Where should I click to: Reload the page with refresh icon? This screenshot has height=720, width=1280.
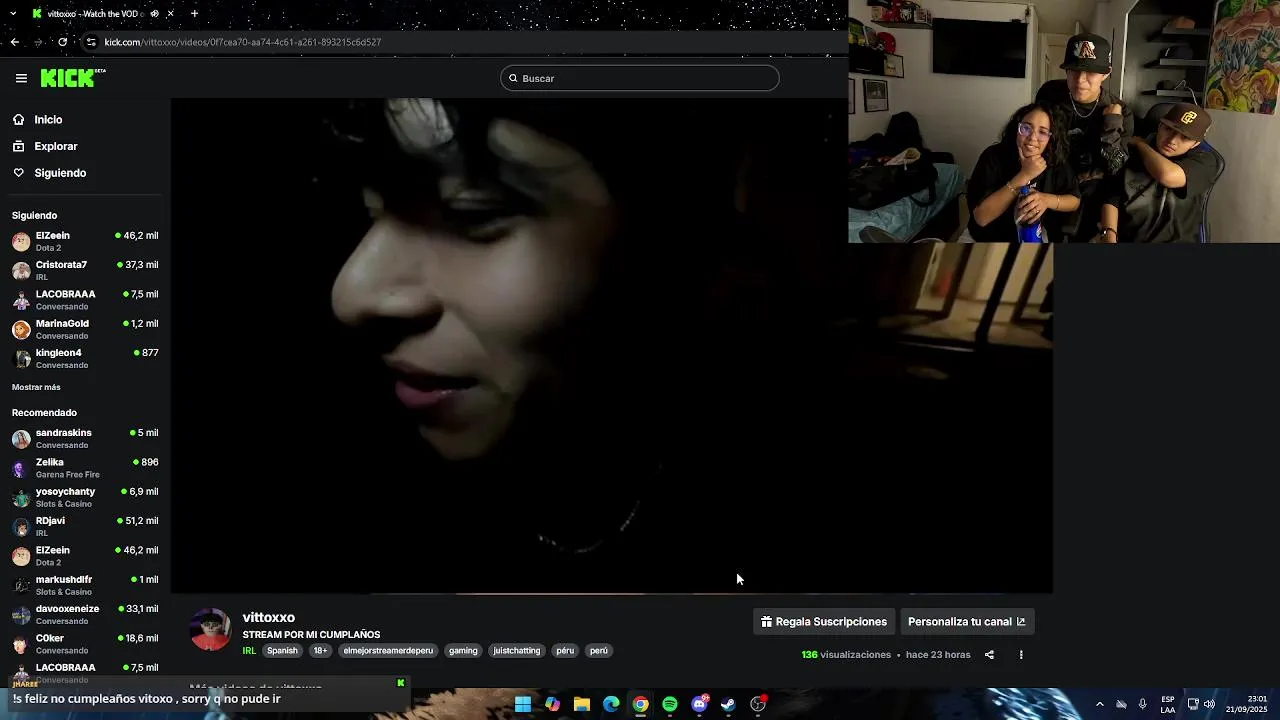pos(63,42)
